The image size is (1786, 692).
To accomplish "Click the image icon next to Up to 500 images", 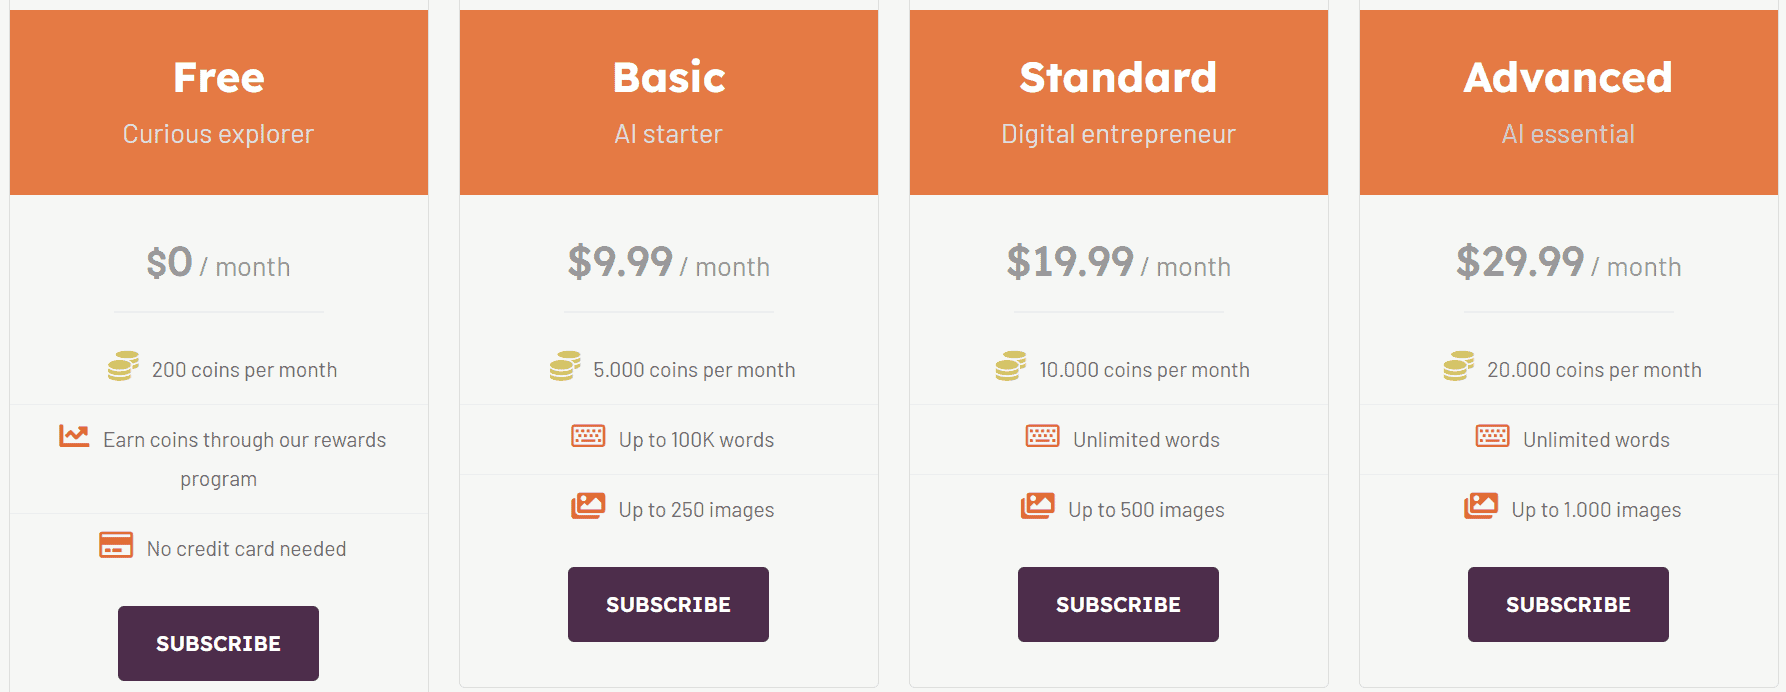I will point(1040,506).
